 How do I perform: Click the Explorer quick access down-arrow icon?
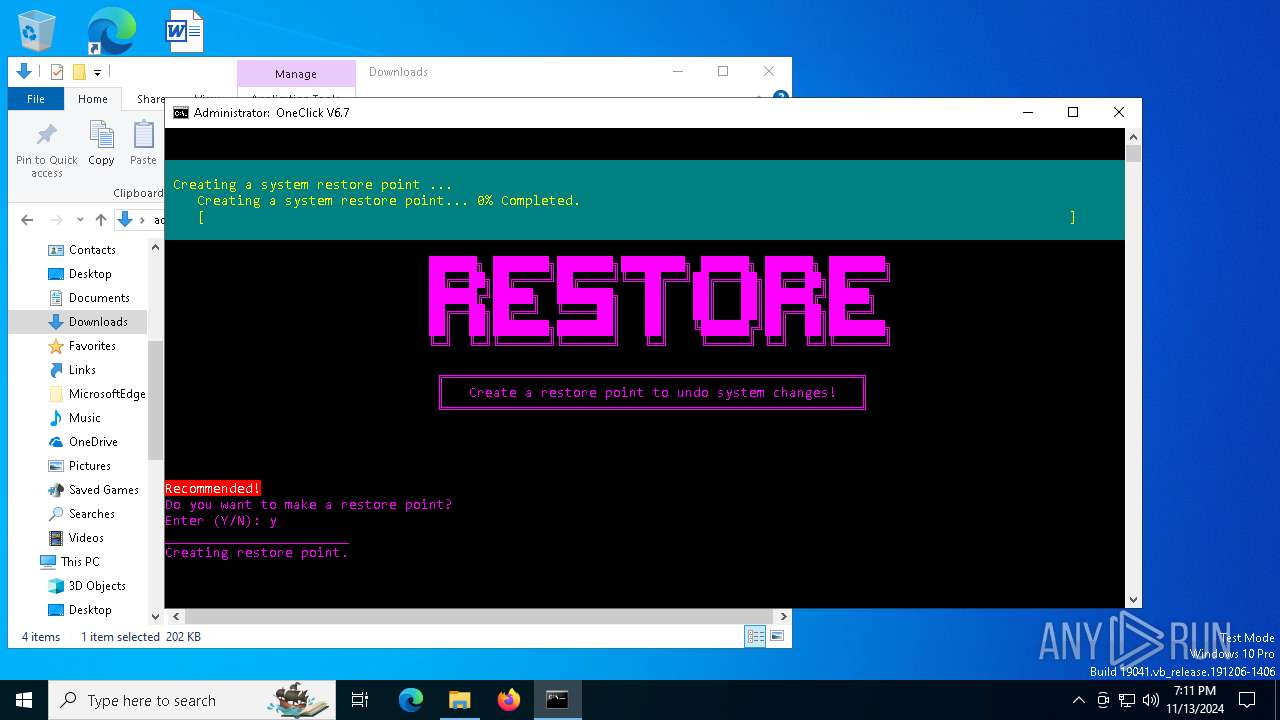pos(24,72)
